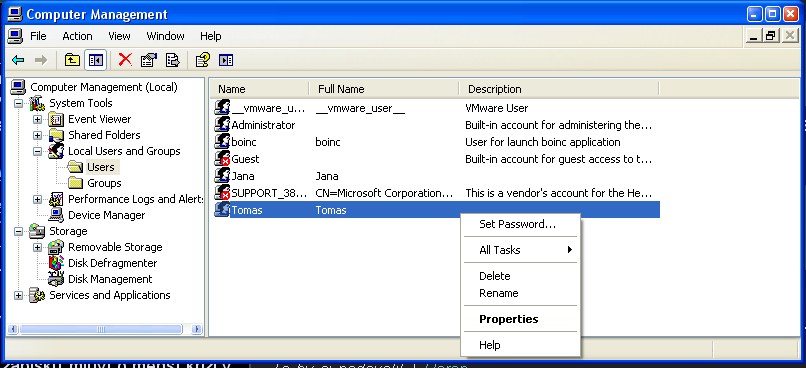
Task: Expand Performance Logs and Alerts node
Action: [38, 199]
